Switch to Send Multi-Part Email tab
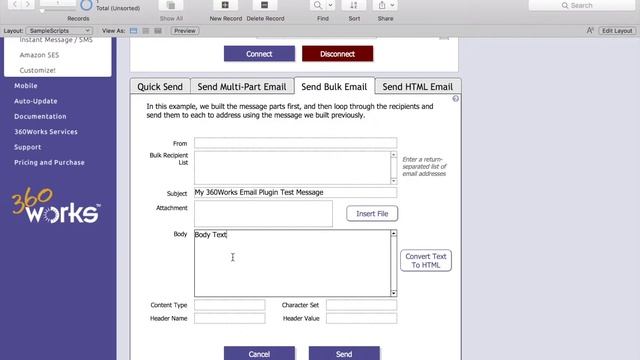The image size is (640, 360). pos(242,87)
